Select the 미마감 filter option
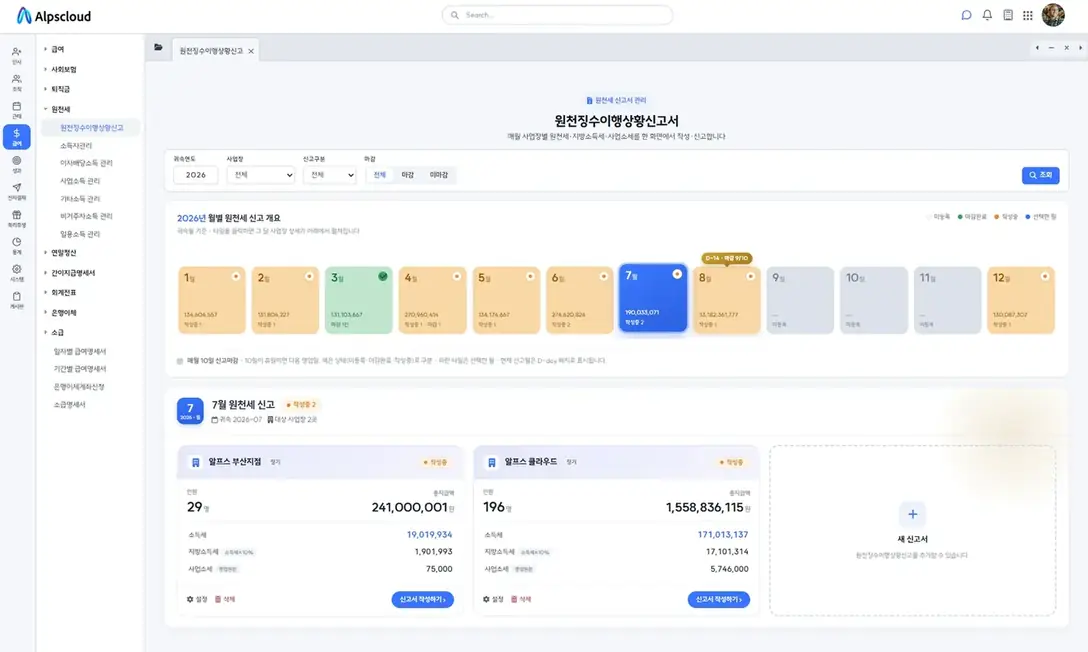Screen dimensions: 1088x652 point(439,175)
